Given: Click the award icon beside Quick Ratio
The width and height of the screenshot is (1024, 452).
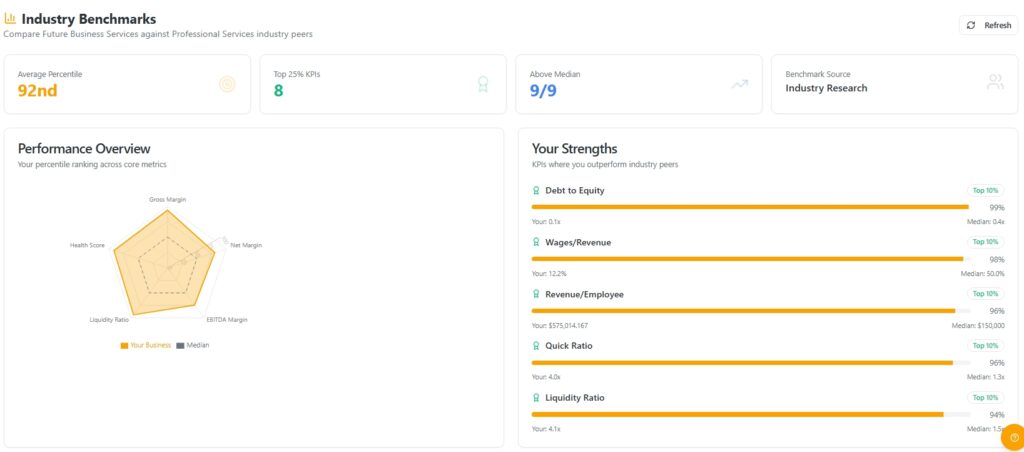Looking at the screenshot, I should (537, 346).
